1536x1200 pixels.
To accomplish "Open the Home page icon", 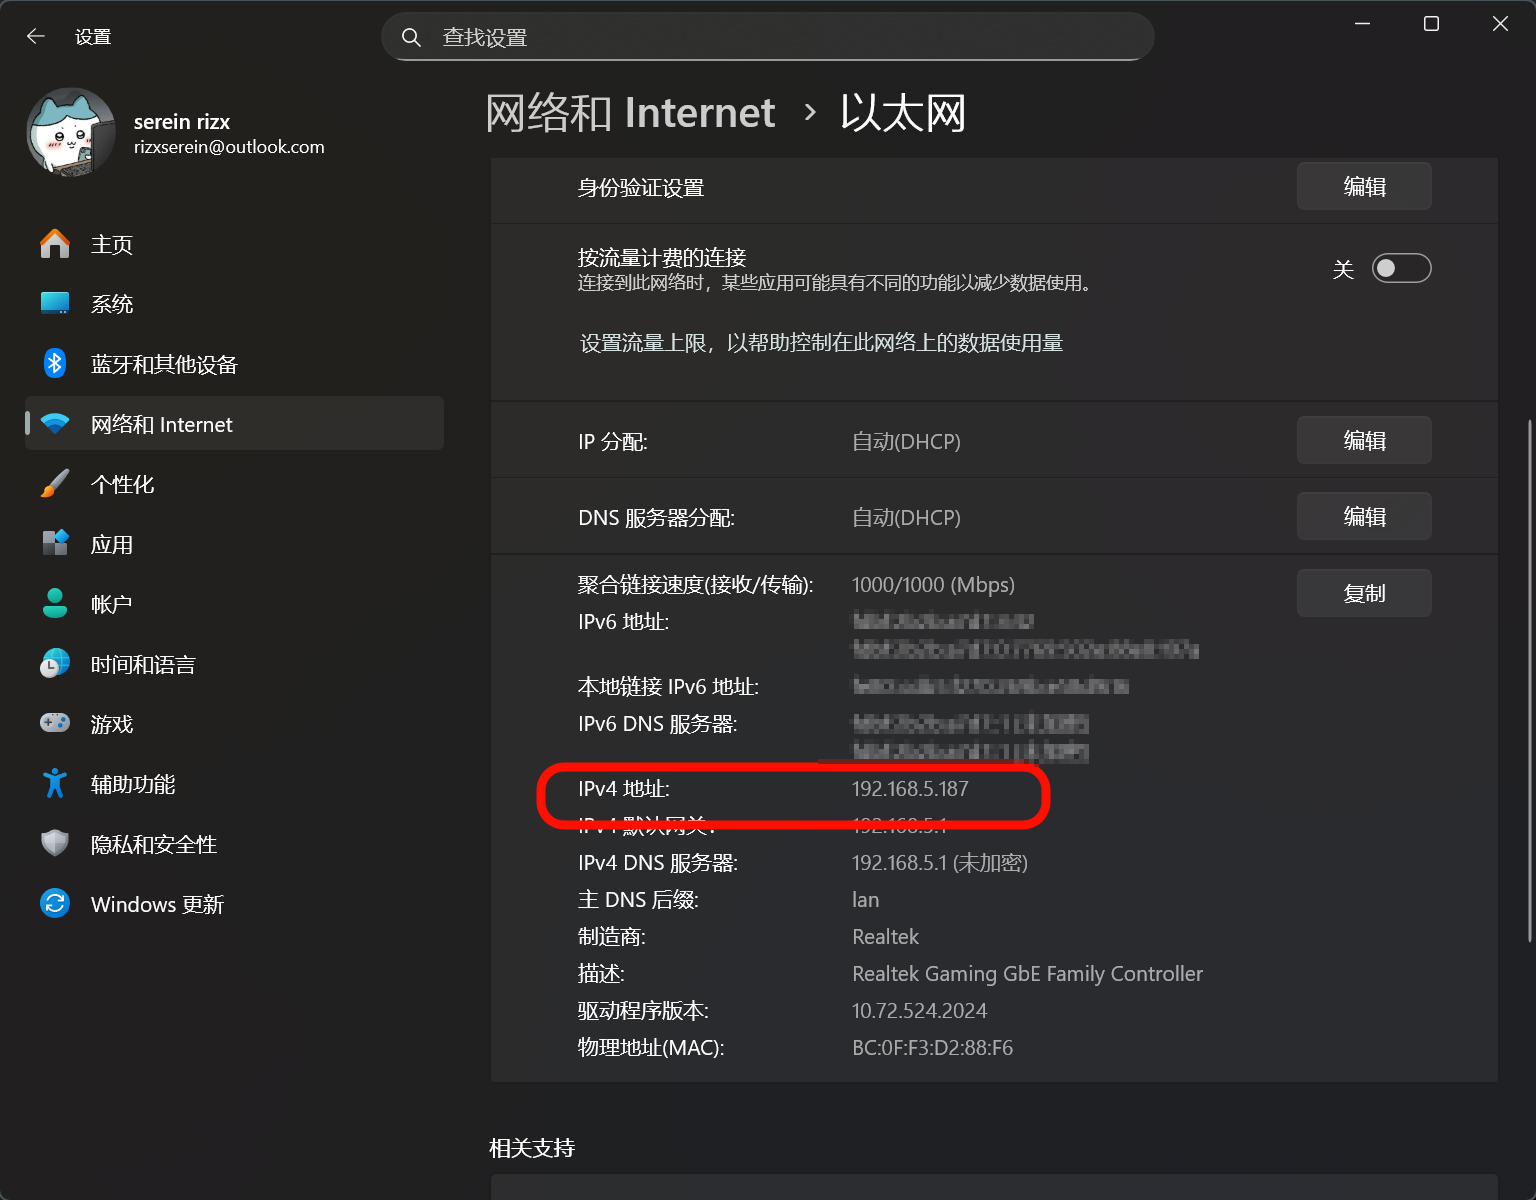I will (x=55, y=244).
